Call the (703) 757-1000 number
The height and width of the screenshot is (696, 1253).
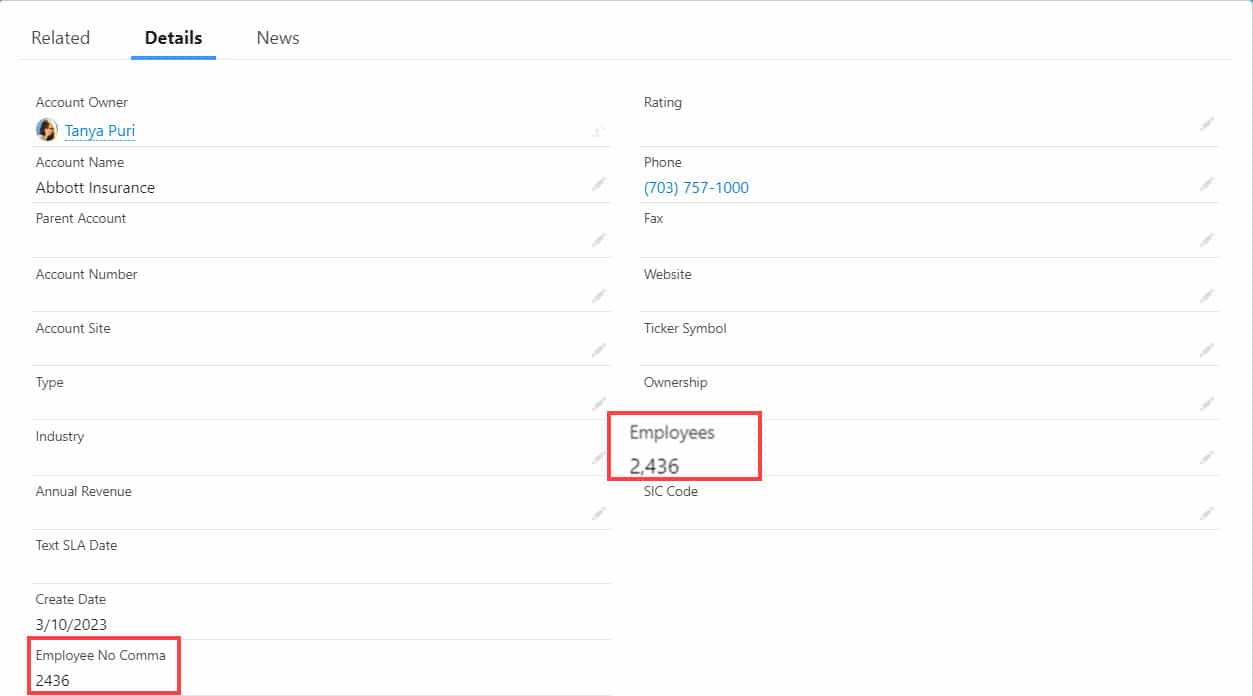coord(696,187)
